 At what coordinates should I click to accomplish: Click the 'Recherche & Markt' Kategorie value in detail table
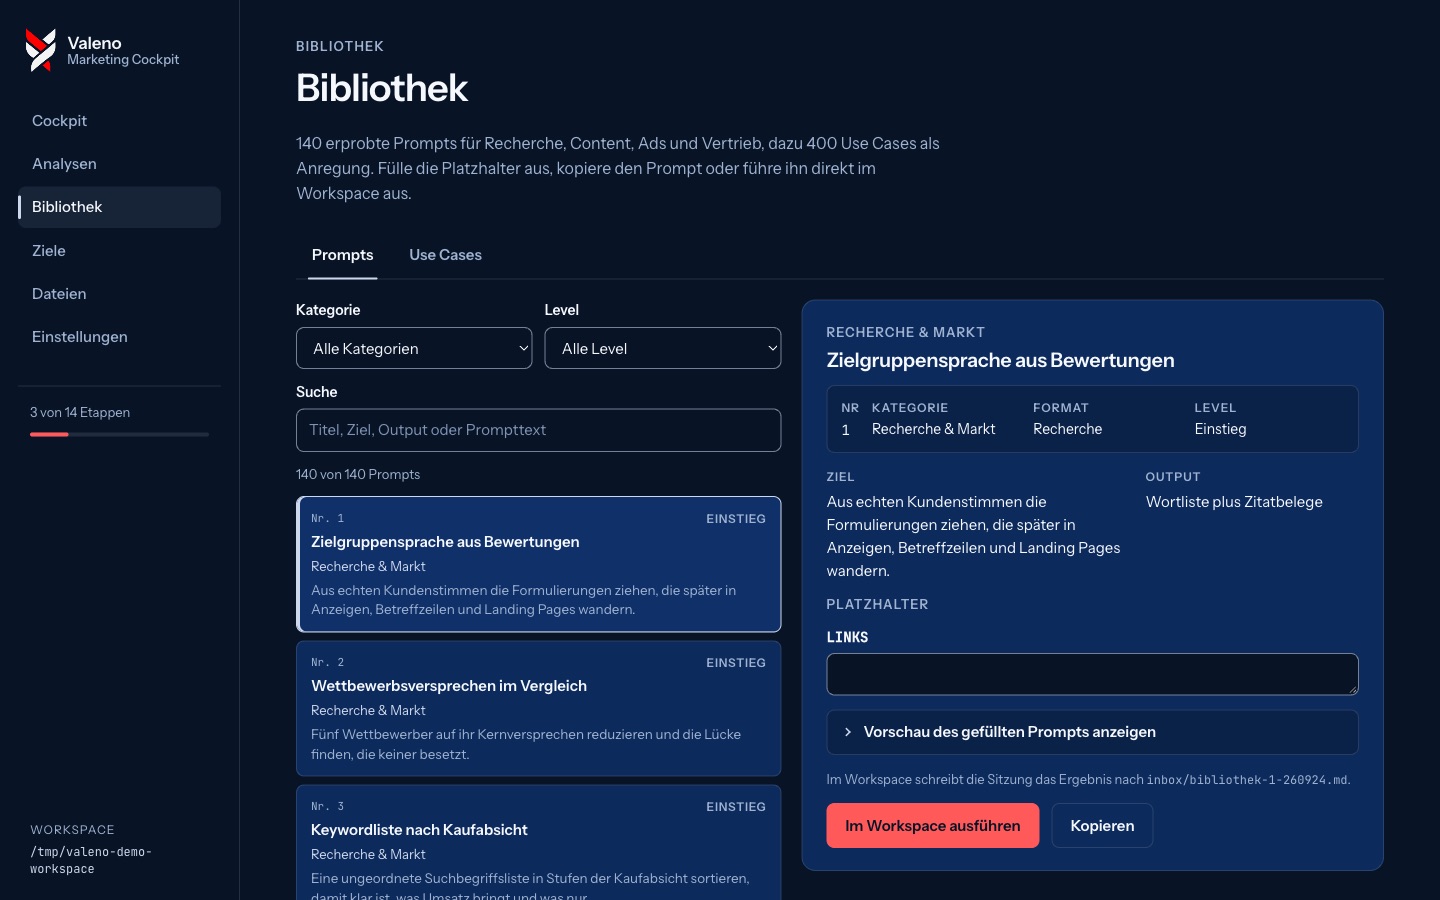(x=933, y=429)
